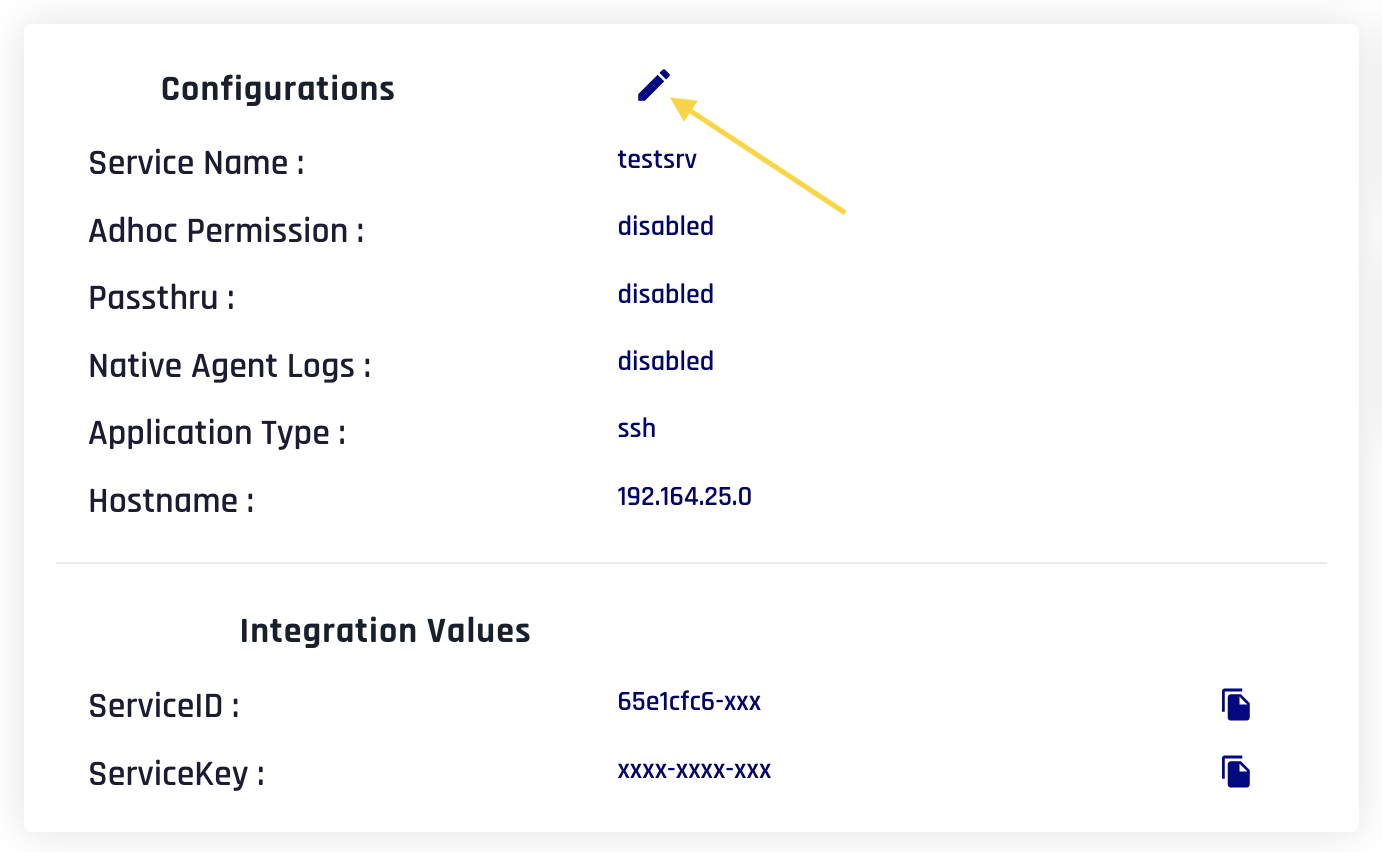
Task: Click the Hostname label
Action: click(x=171, y=500)
